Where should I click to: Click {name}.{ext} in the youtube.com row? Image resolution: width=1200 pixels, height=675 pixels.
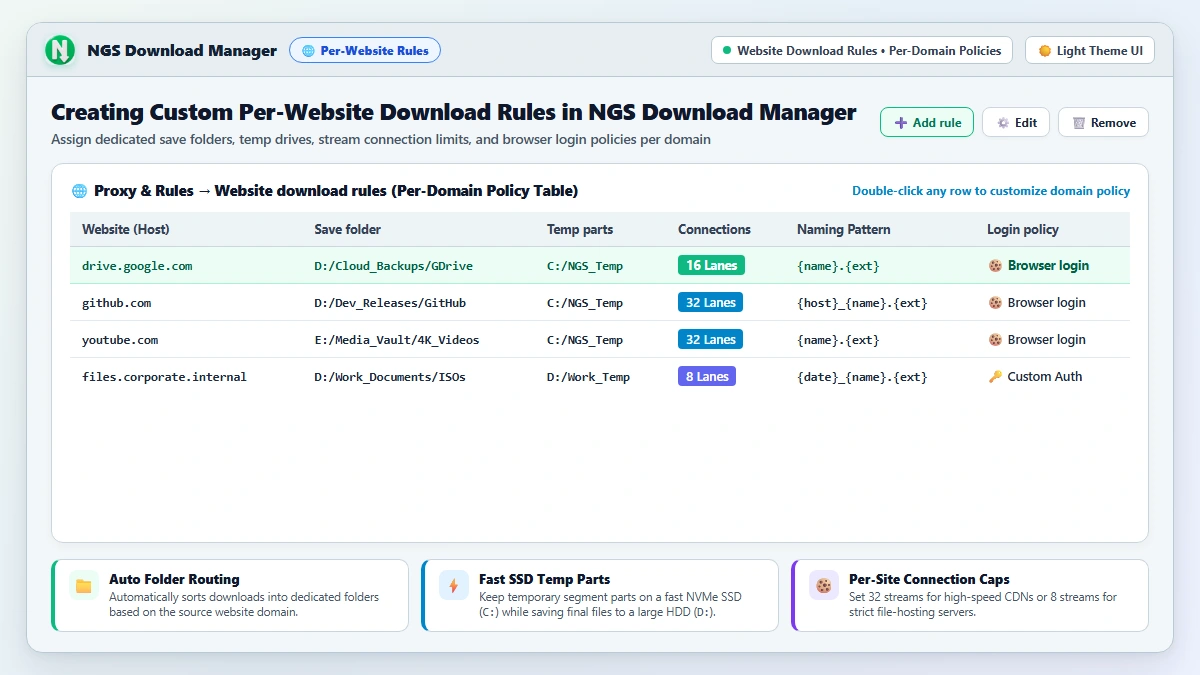tap(838, 340)
